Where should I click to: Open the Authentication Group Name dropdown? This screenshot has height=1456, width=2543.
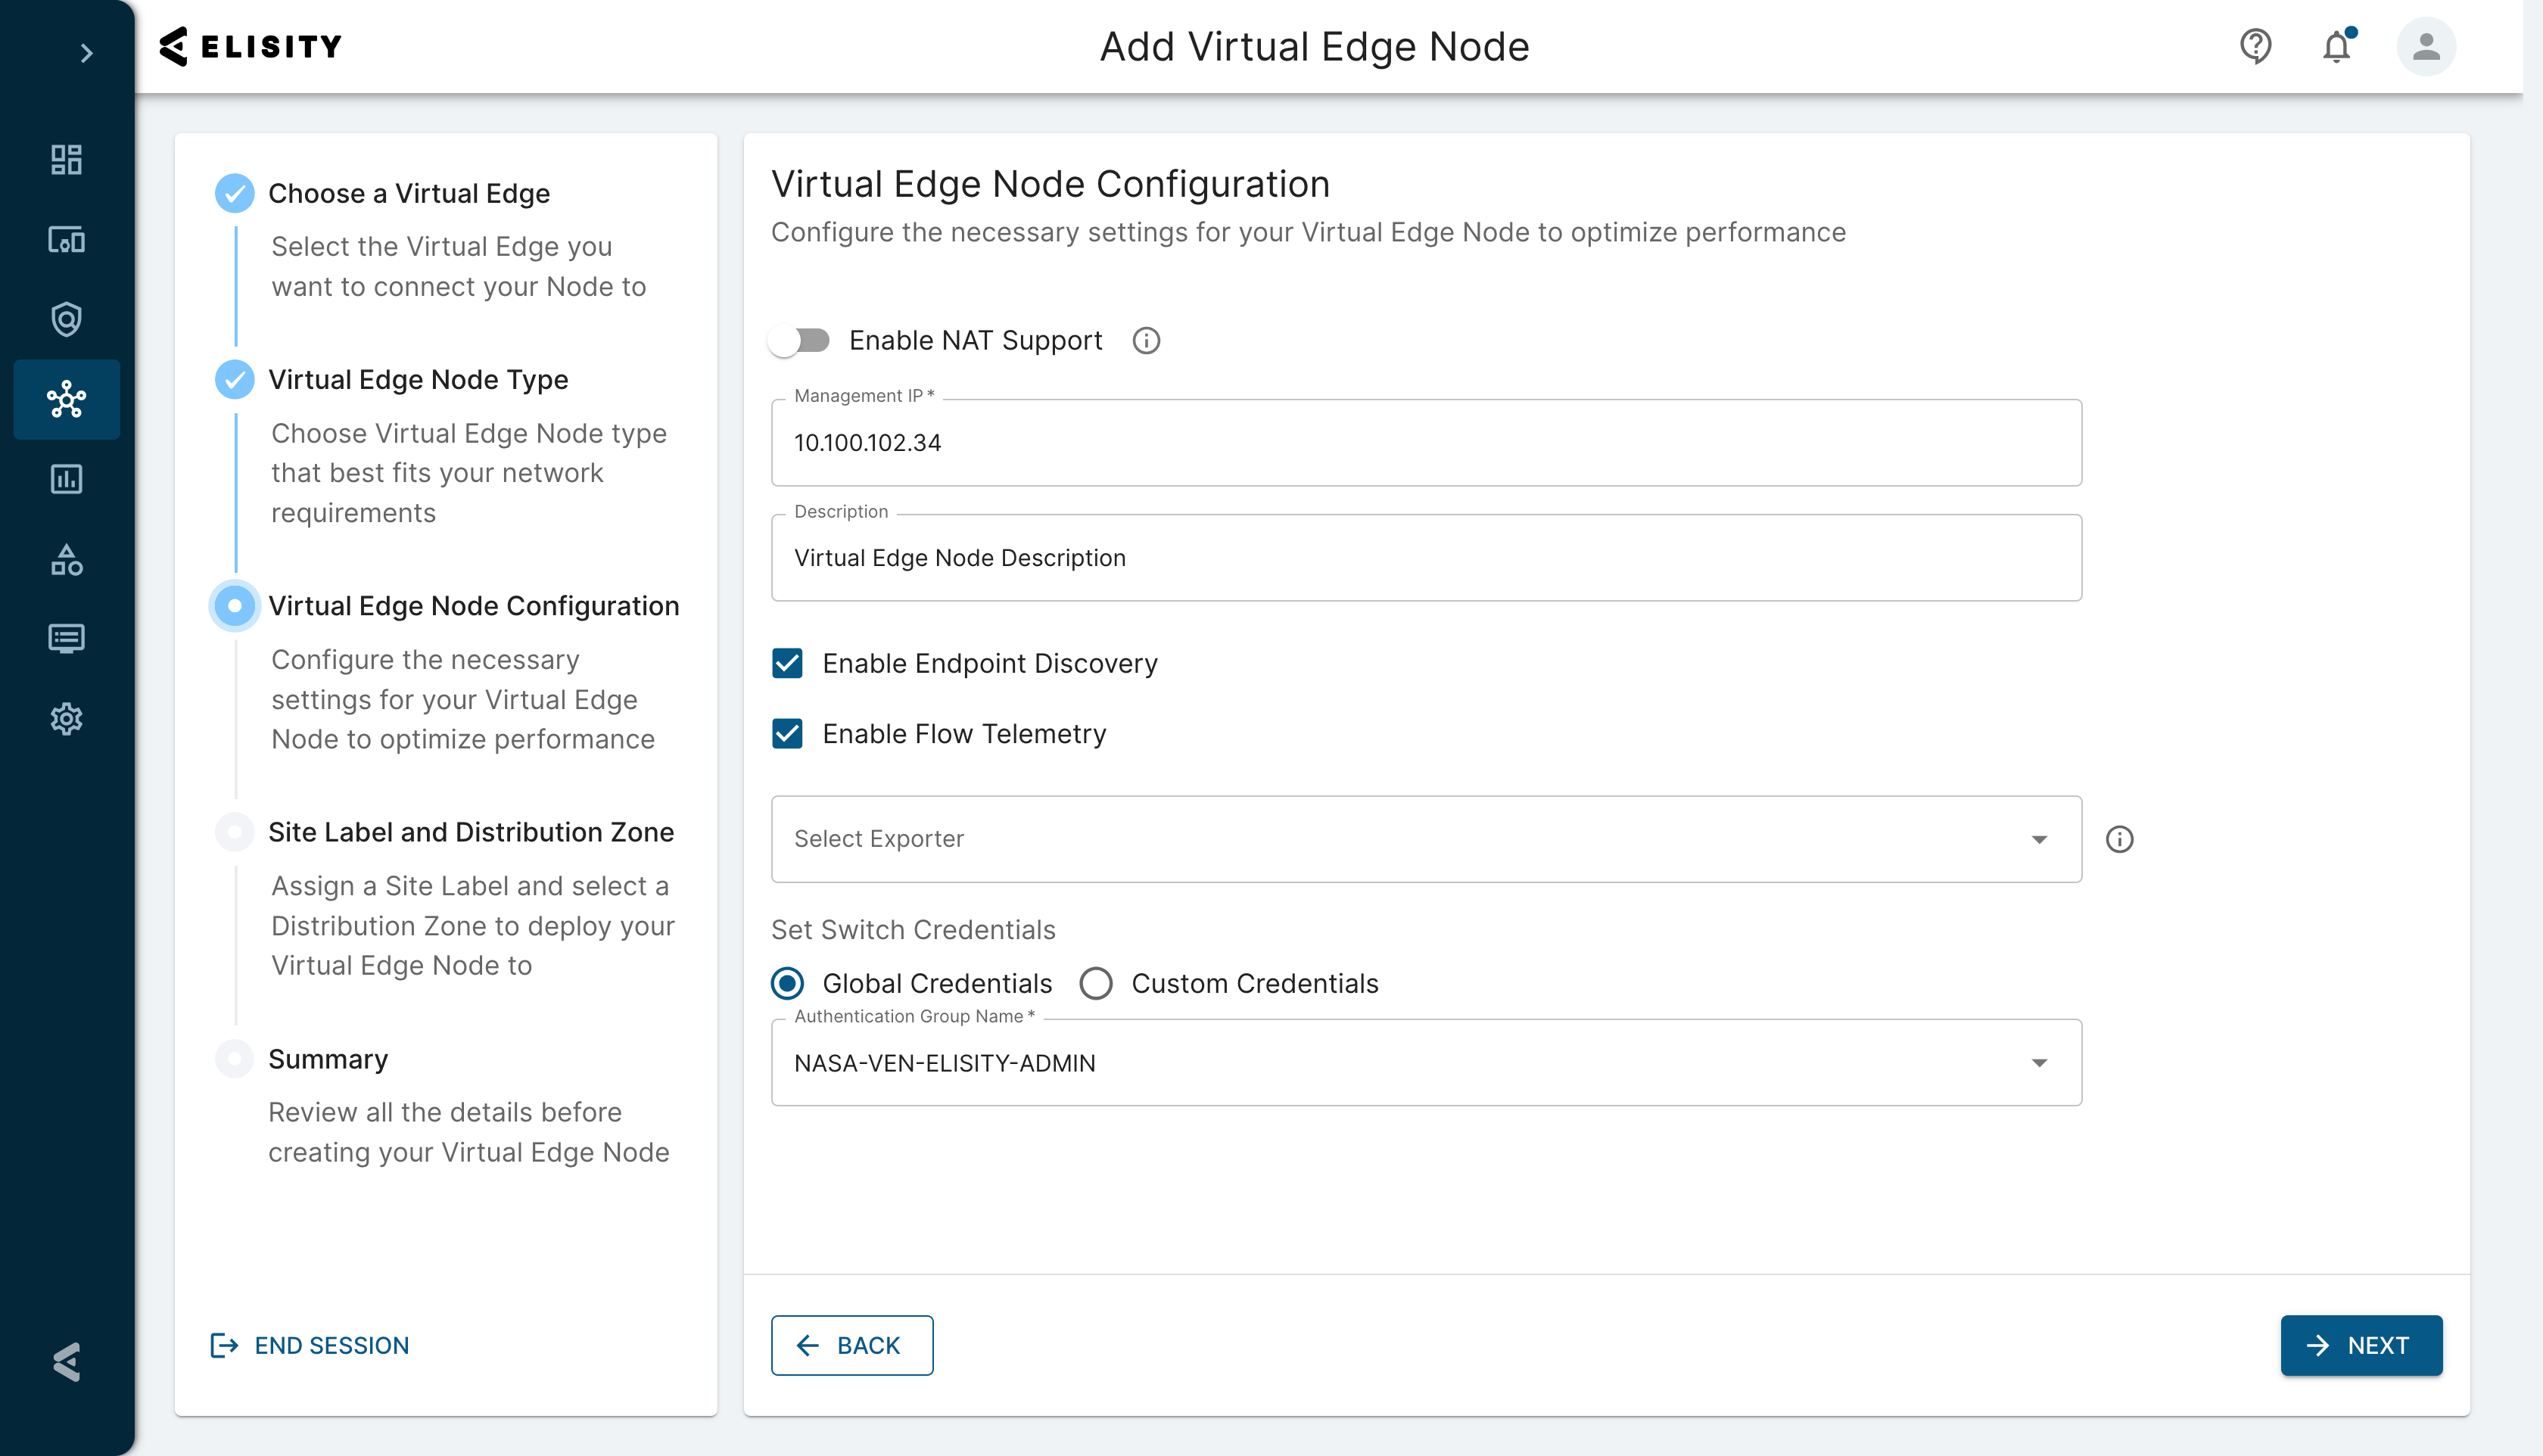point(1426,1063)
